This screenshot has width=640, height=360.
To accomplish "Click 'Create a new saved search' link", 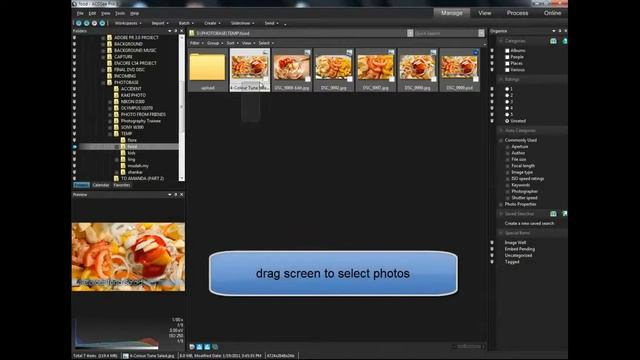I will pos(529,223).
